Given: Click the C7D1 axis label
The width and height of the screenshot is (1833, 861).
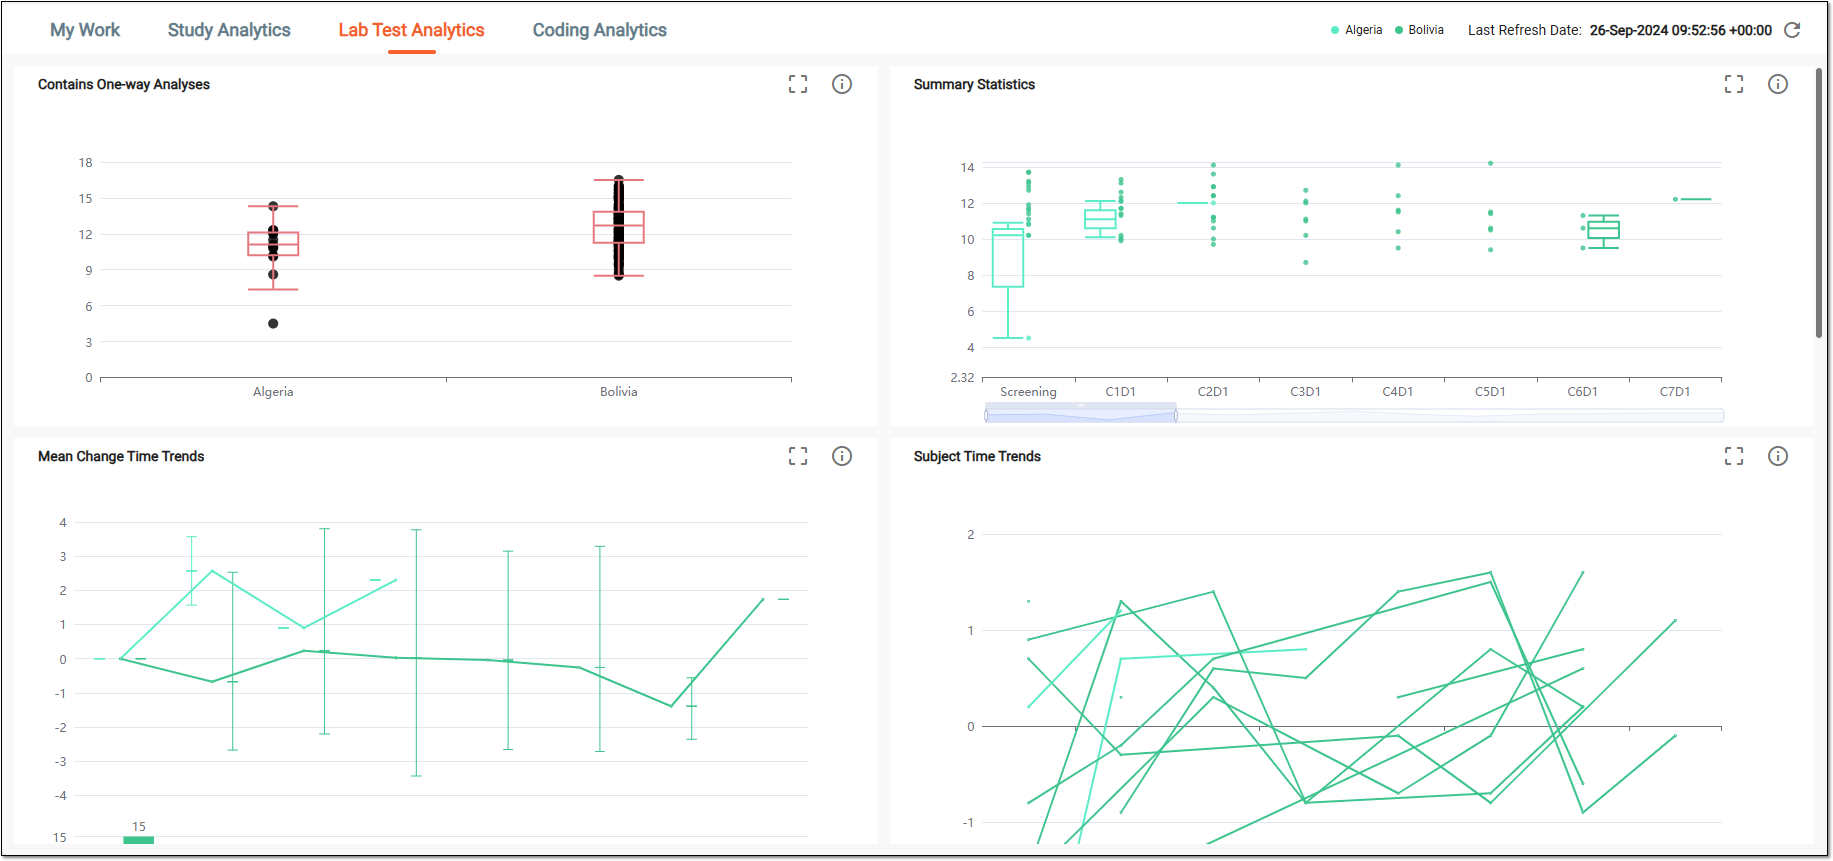Looking at the screenshot, I should pyautogui.click(x=1675, y=392).
